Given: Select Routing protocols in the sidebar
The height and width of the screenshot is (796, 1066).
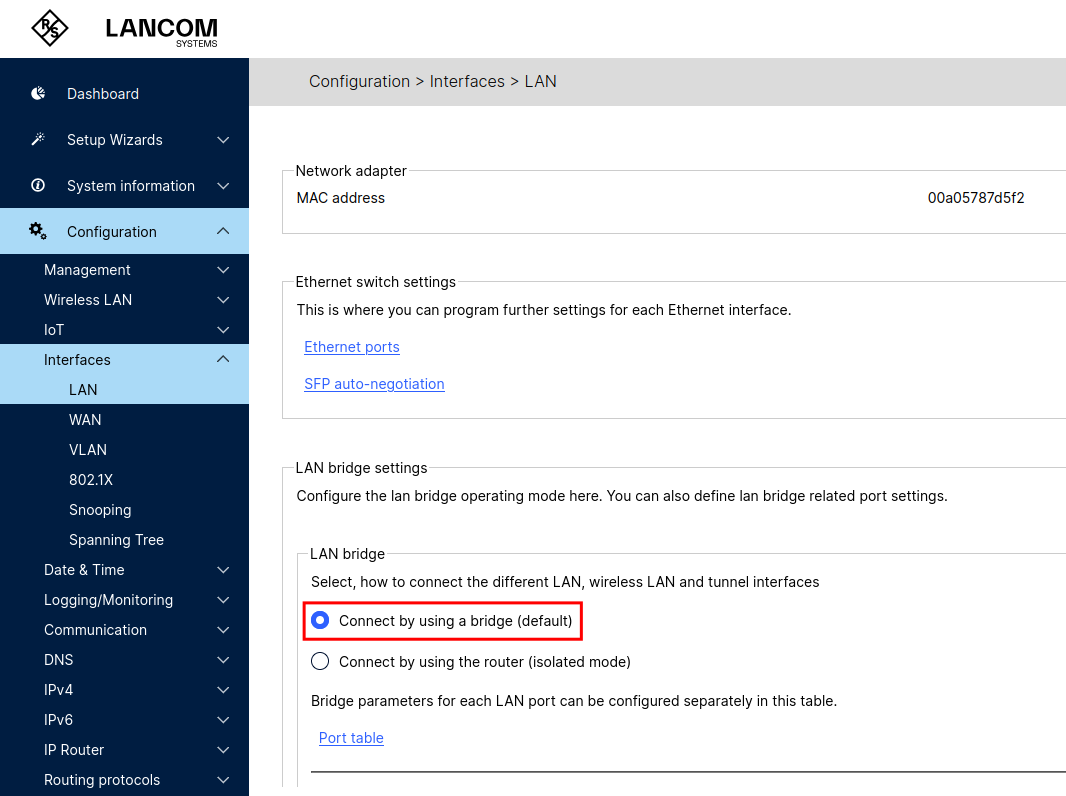Looking at the screenshot, I should click(102, 780).
